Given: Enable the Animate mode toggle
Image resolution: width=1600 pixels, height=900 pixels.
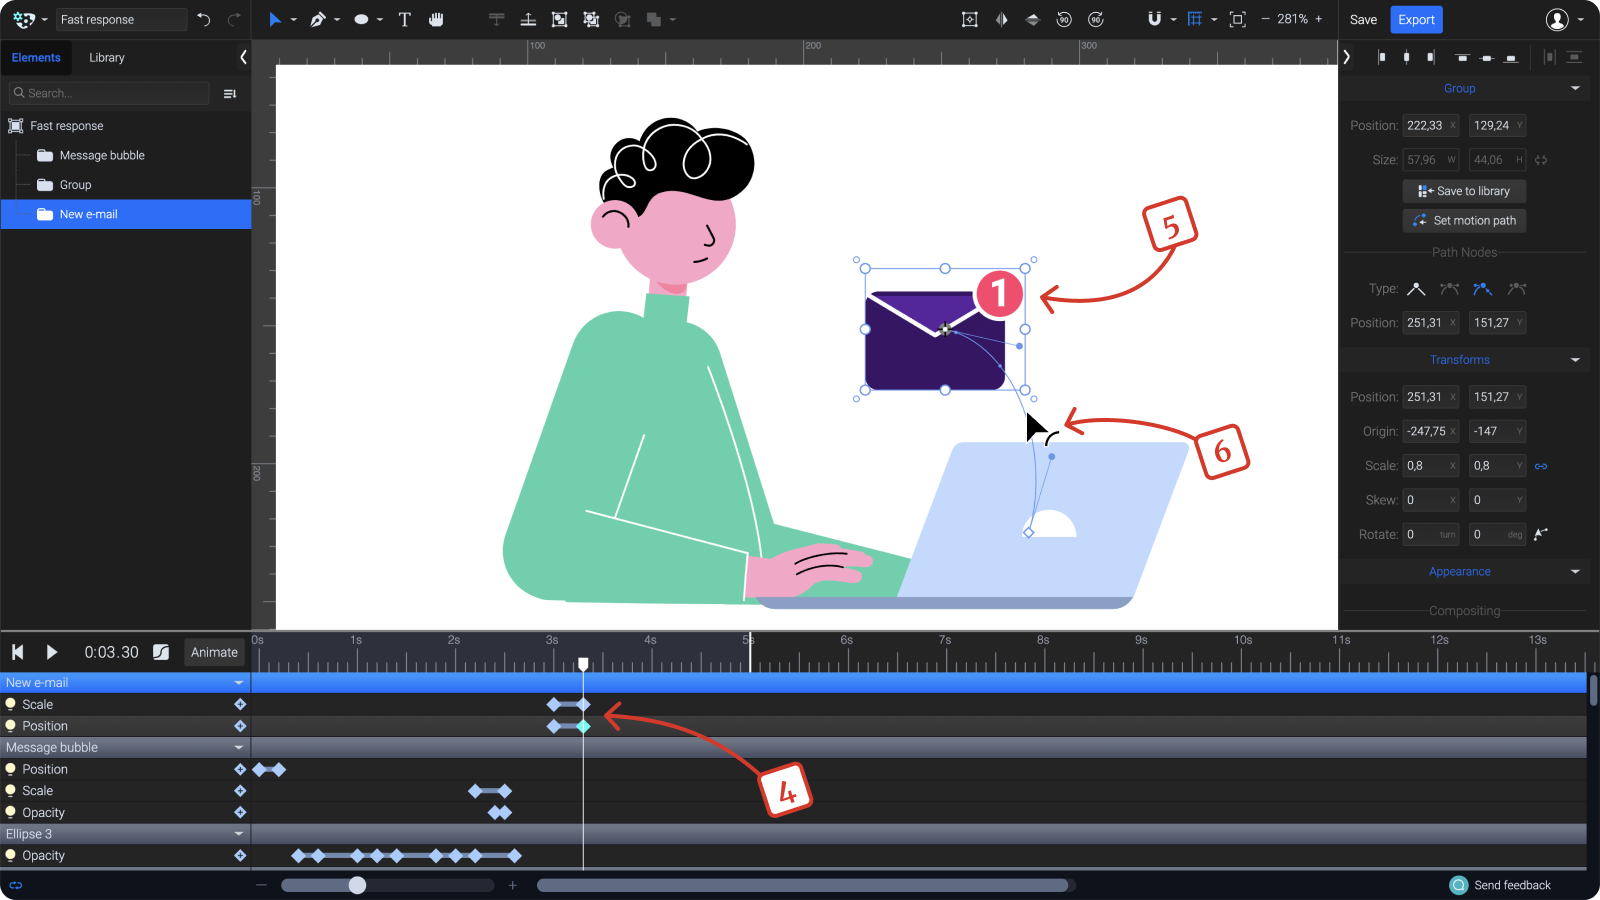Looking at the screenshot, I should [x=214, y=652].
